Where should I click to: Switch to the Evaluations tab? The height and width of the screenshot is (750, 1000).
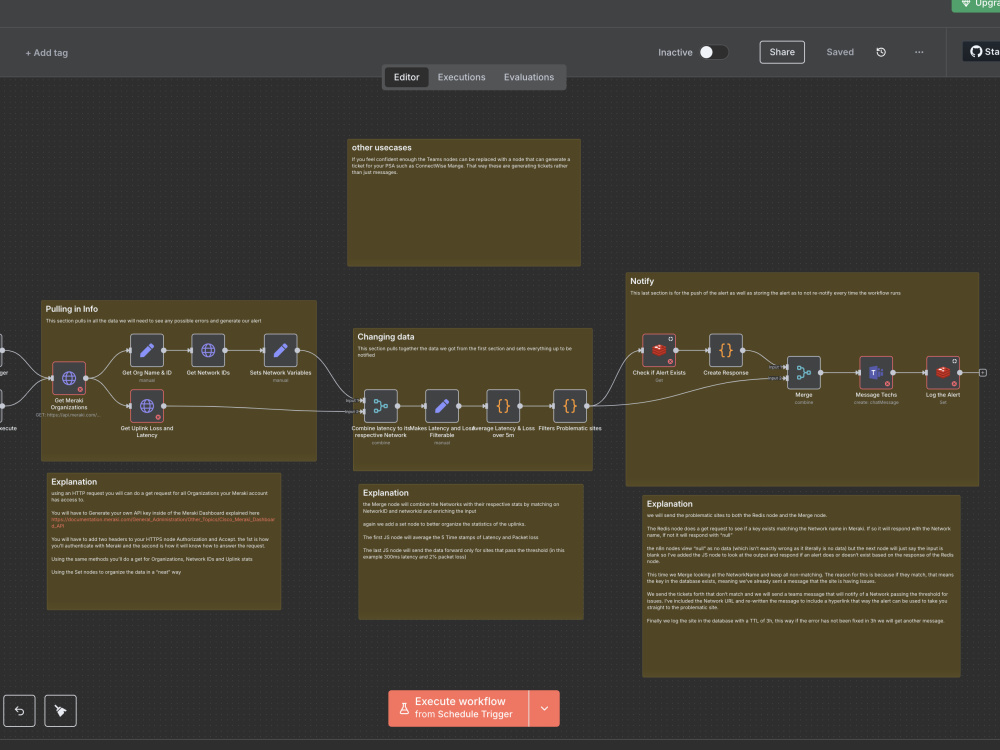click(529, 77)
